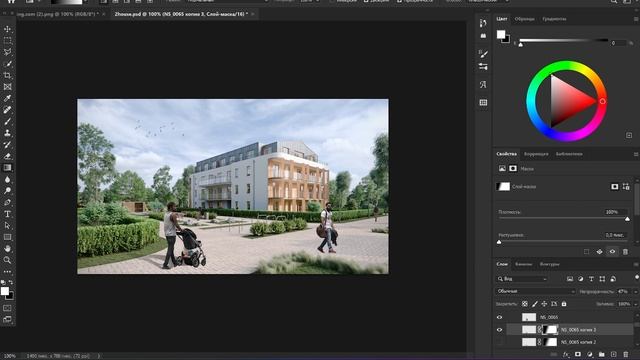Select the Eyedropper tool
Screen dimensions: 640x360
[7, 98]
